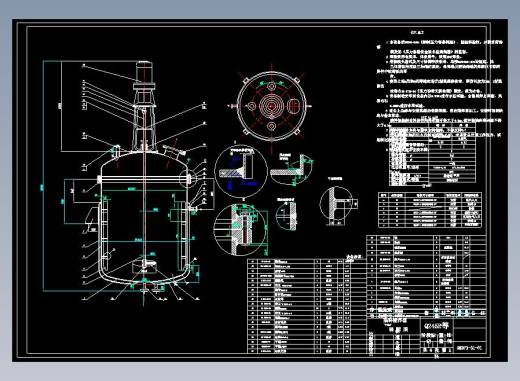
Task: Click the agitator motor atop the reactor
Action: click(144, 72)
